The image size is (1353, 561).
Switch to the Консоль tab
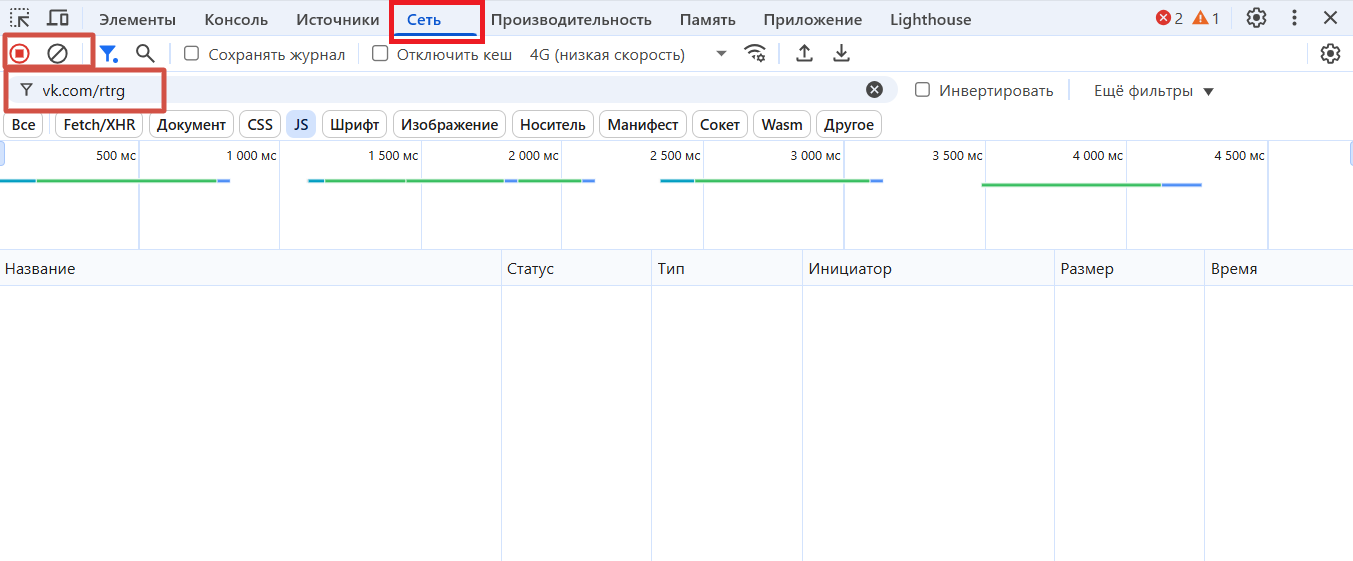236,20
